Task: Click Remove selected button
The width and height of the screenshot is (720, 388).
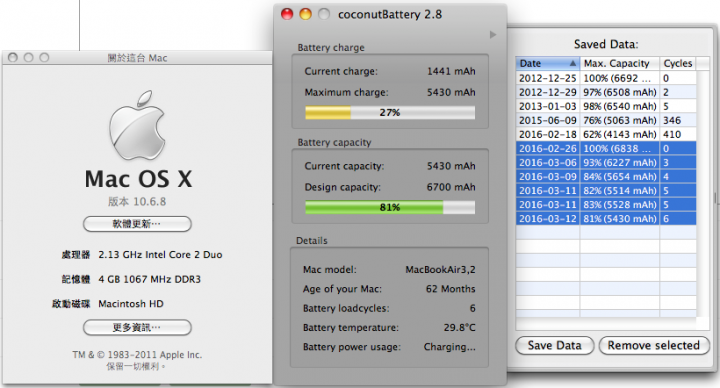Action: (654, 345)
